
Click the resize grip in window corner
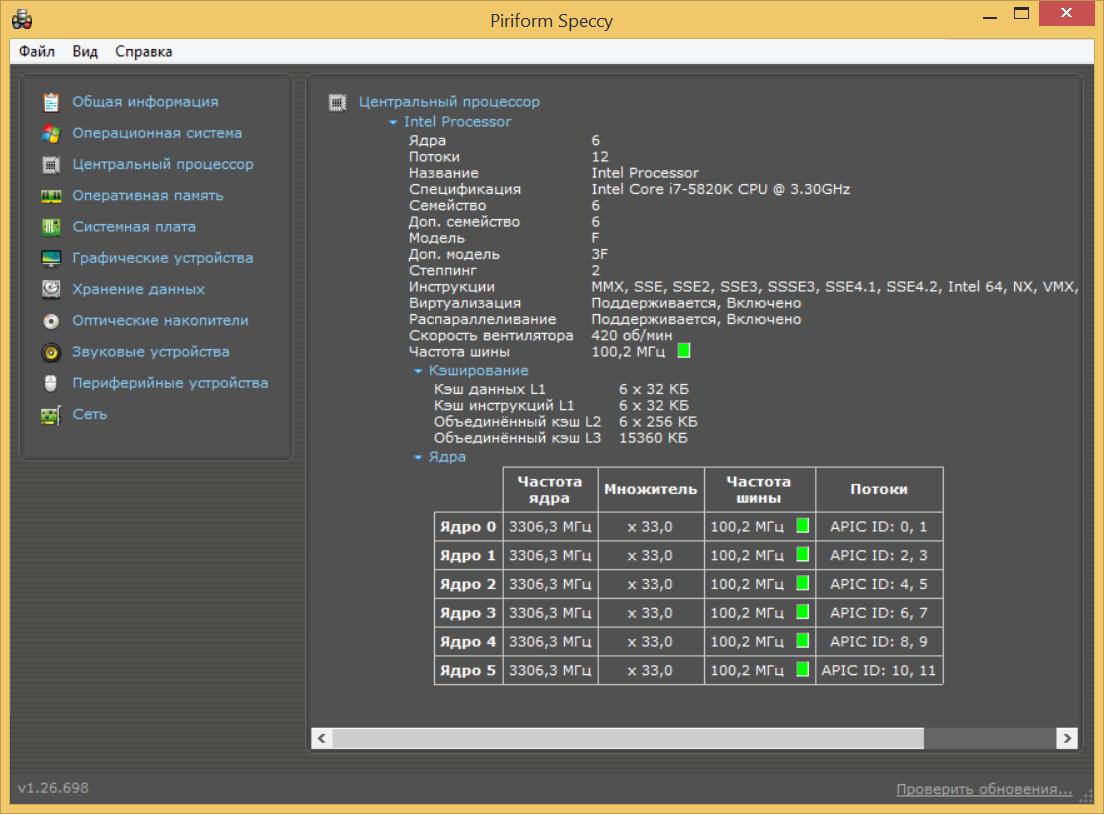coord(1086,796)
